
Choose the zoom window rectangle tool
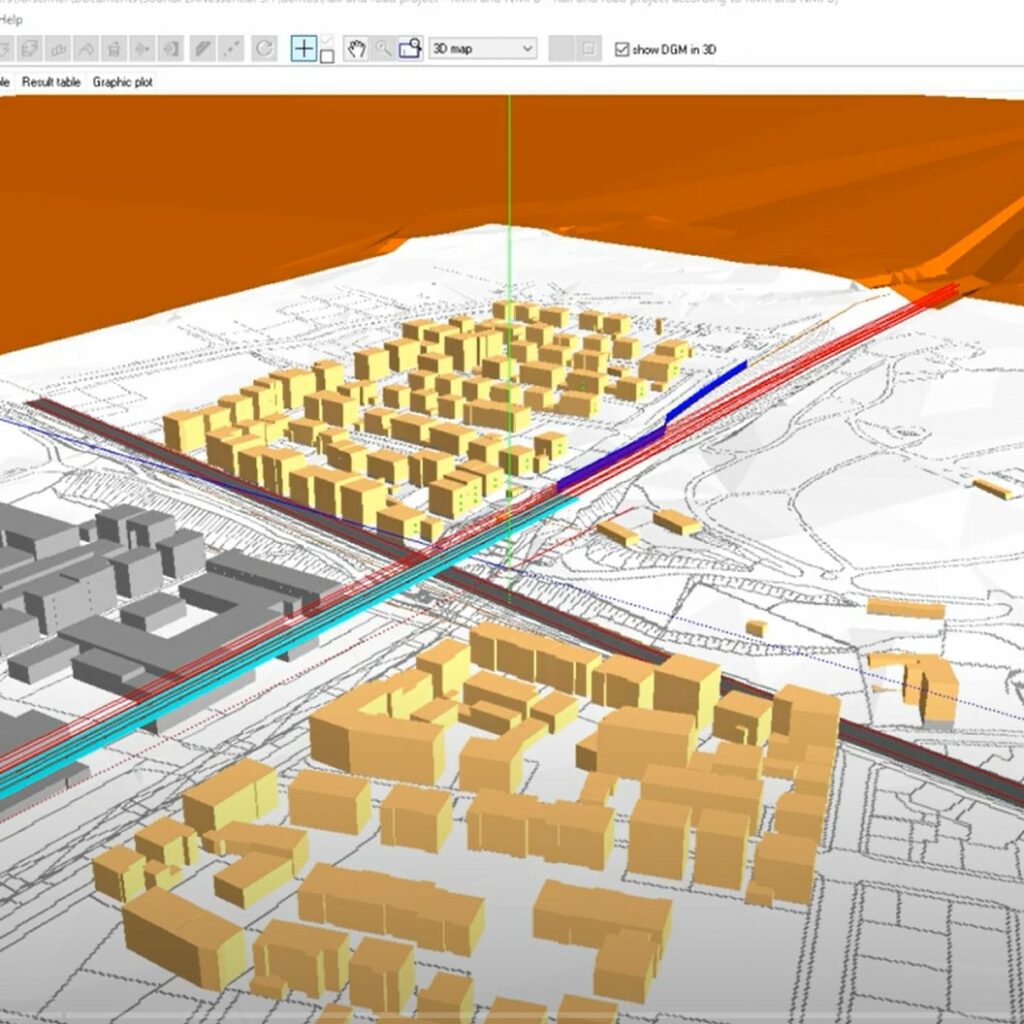(411, 49)
